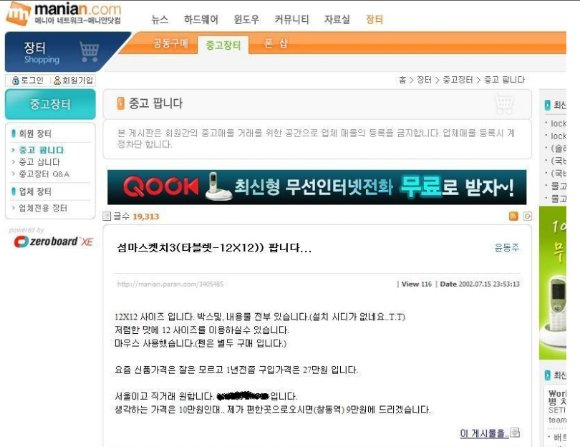Click the 중고 팝니다 board heading icon

point(121,103)
